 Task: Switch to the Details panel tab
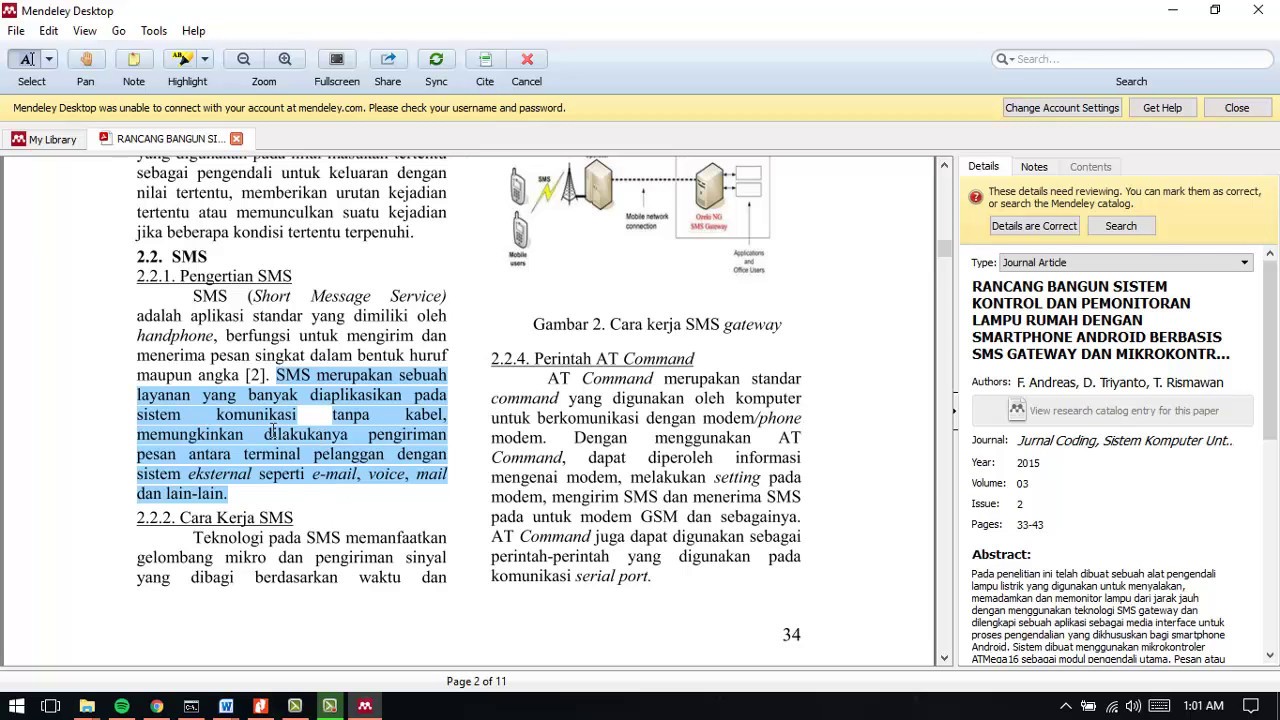point(983,167)
